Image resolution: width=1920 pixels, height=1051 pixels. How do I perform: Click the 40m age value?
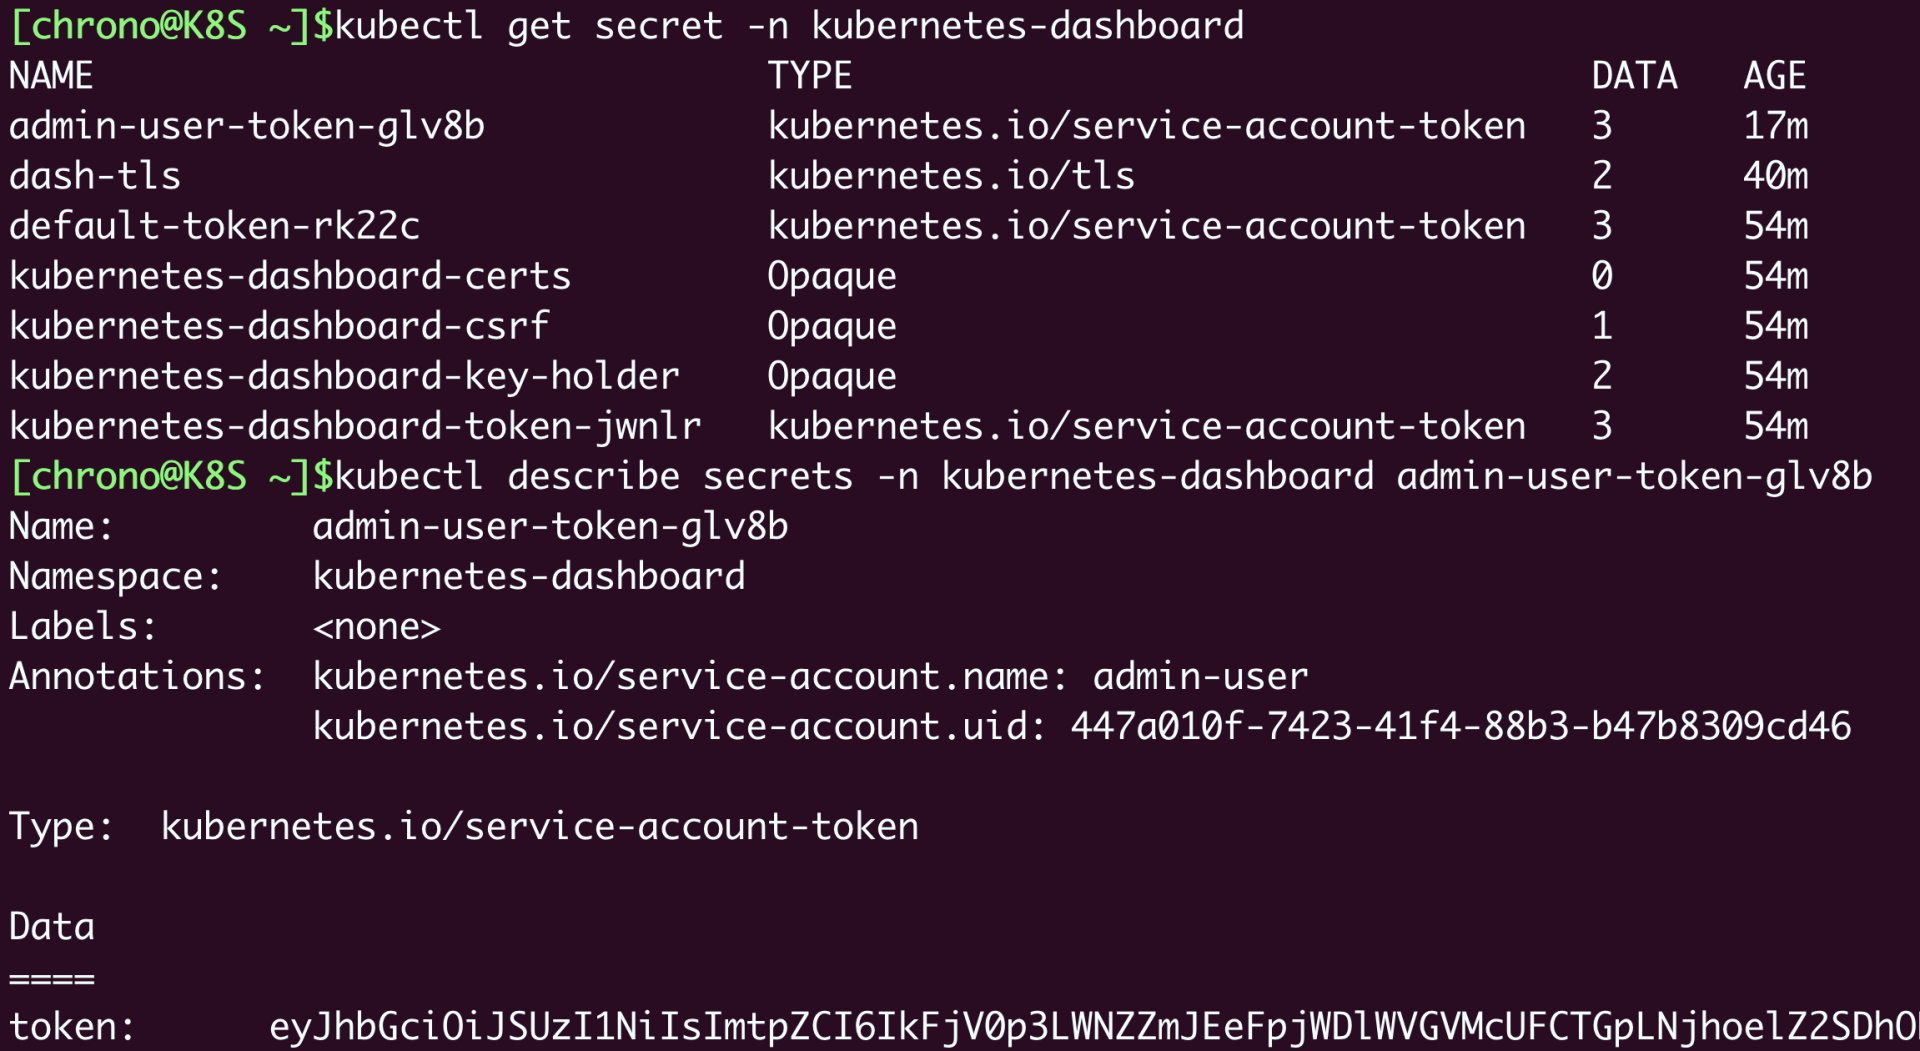pyautogui.click(x=1776, y=176)
